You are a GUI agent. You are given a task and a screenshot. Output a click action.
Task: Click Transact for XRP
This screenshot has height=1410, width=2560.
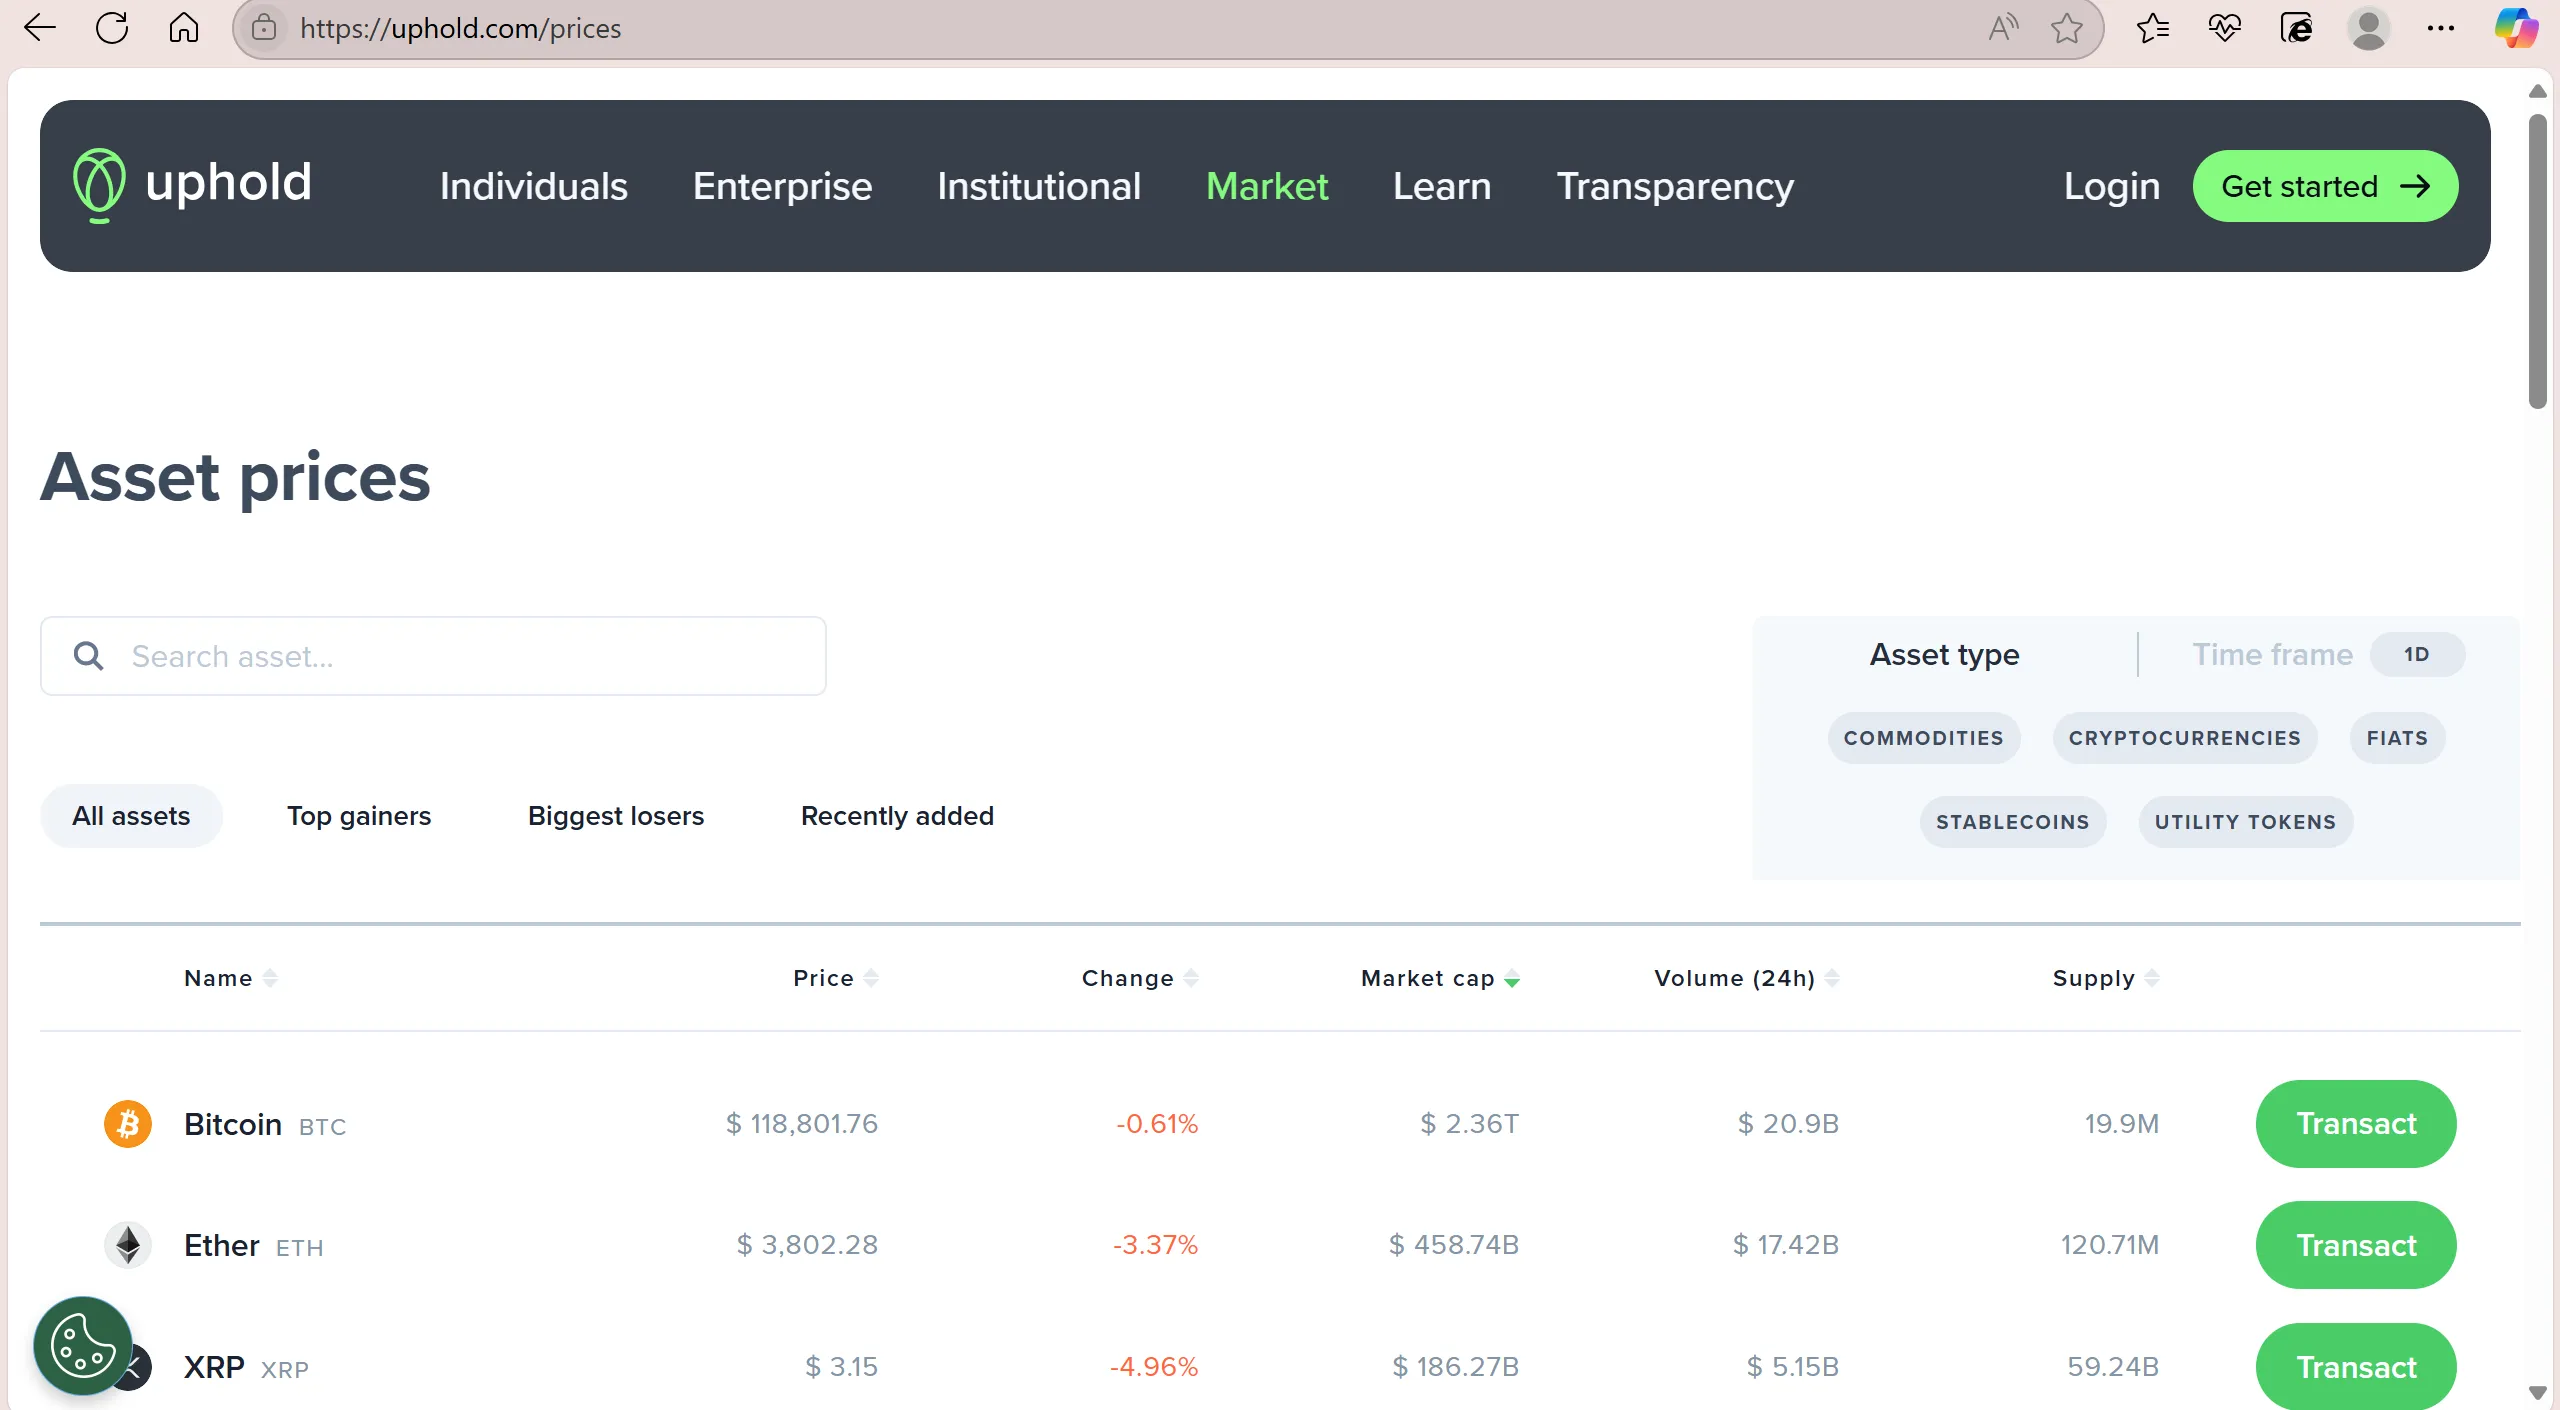[x=2356, y=1366]
